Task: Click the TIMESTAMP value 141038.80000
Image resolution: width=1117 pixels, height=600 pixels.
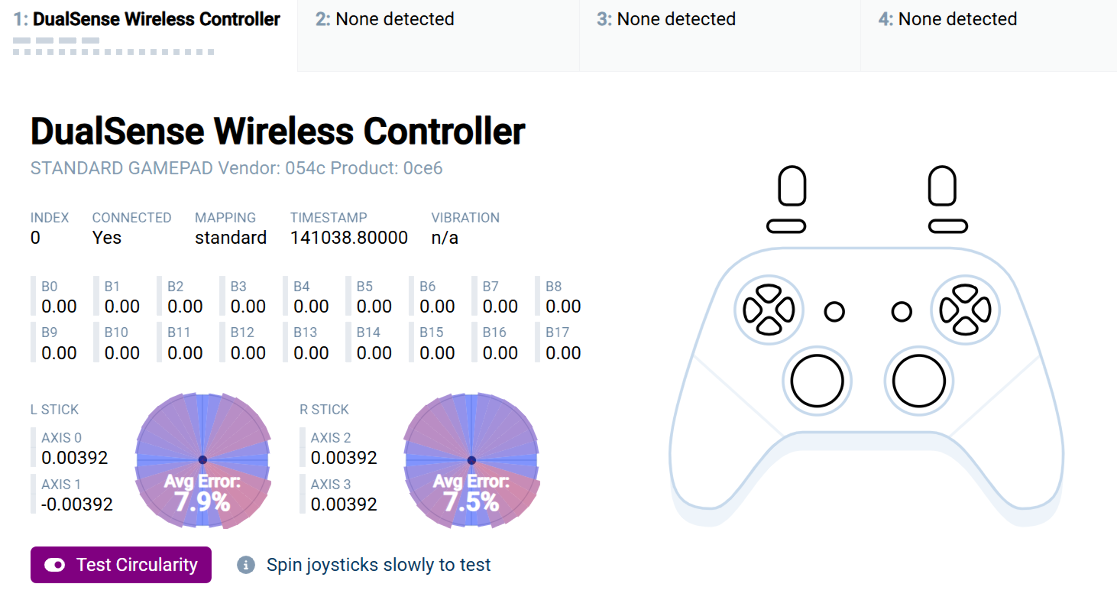Action: click(x=349, y=238)
